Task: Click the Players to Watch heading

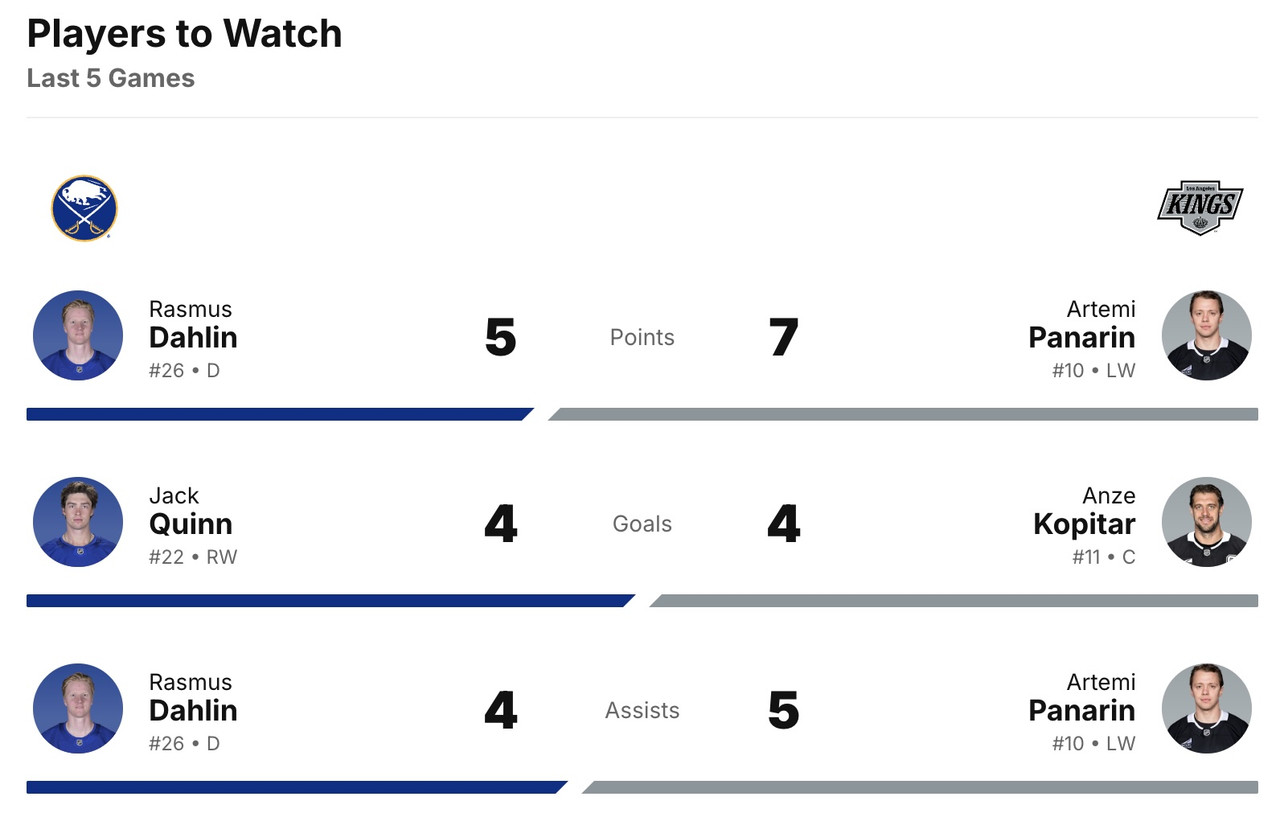Action: 184,34
